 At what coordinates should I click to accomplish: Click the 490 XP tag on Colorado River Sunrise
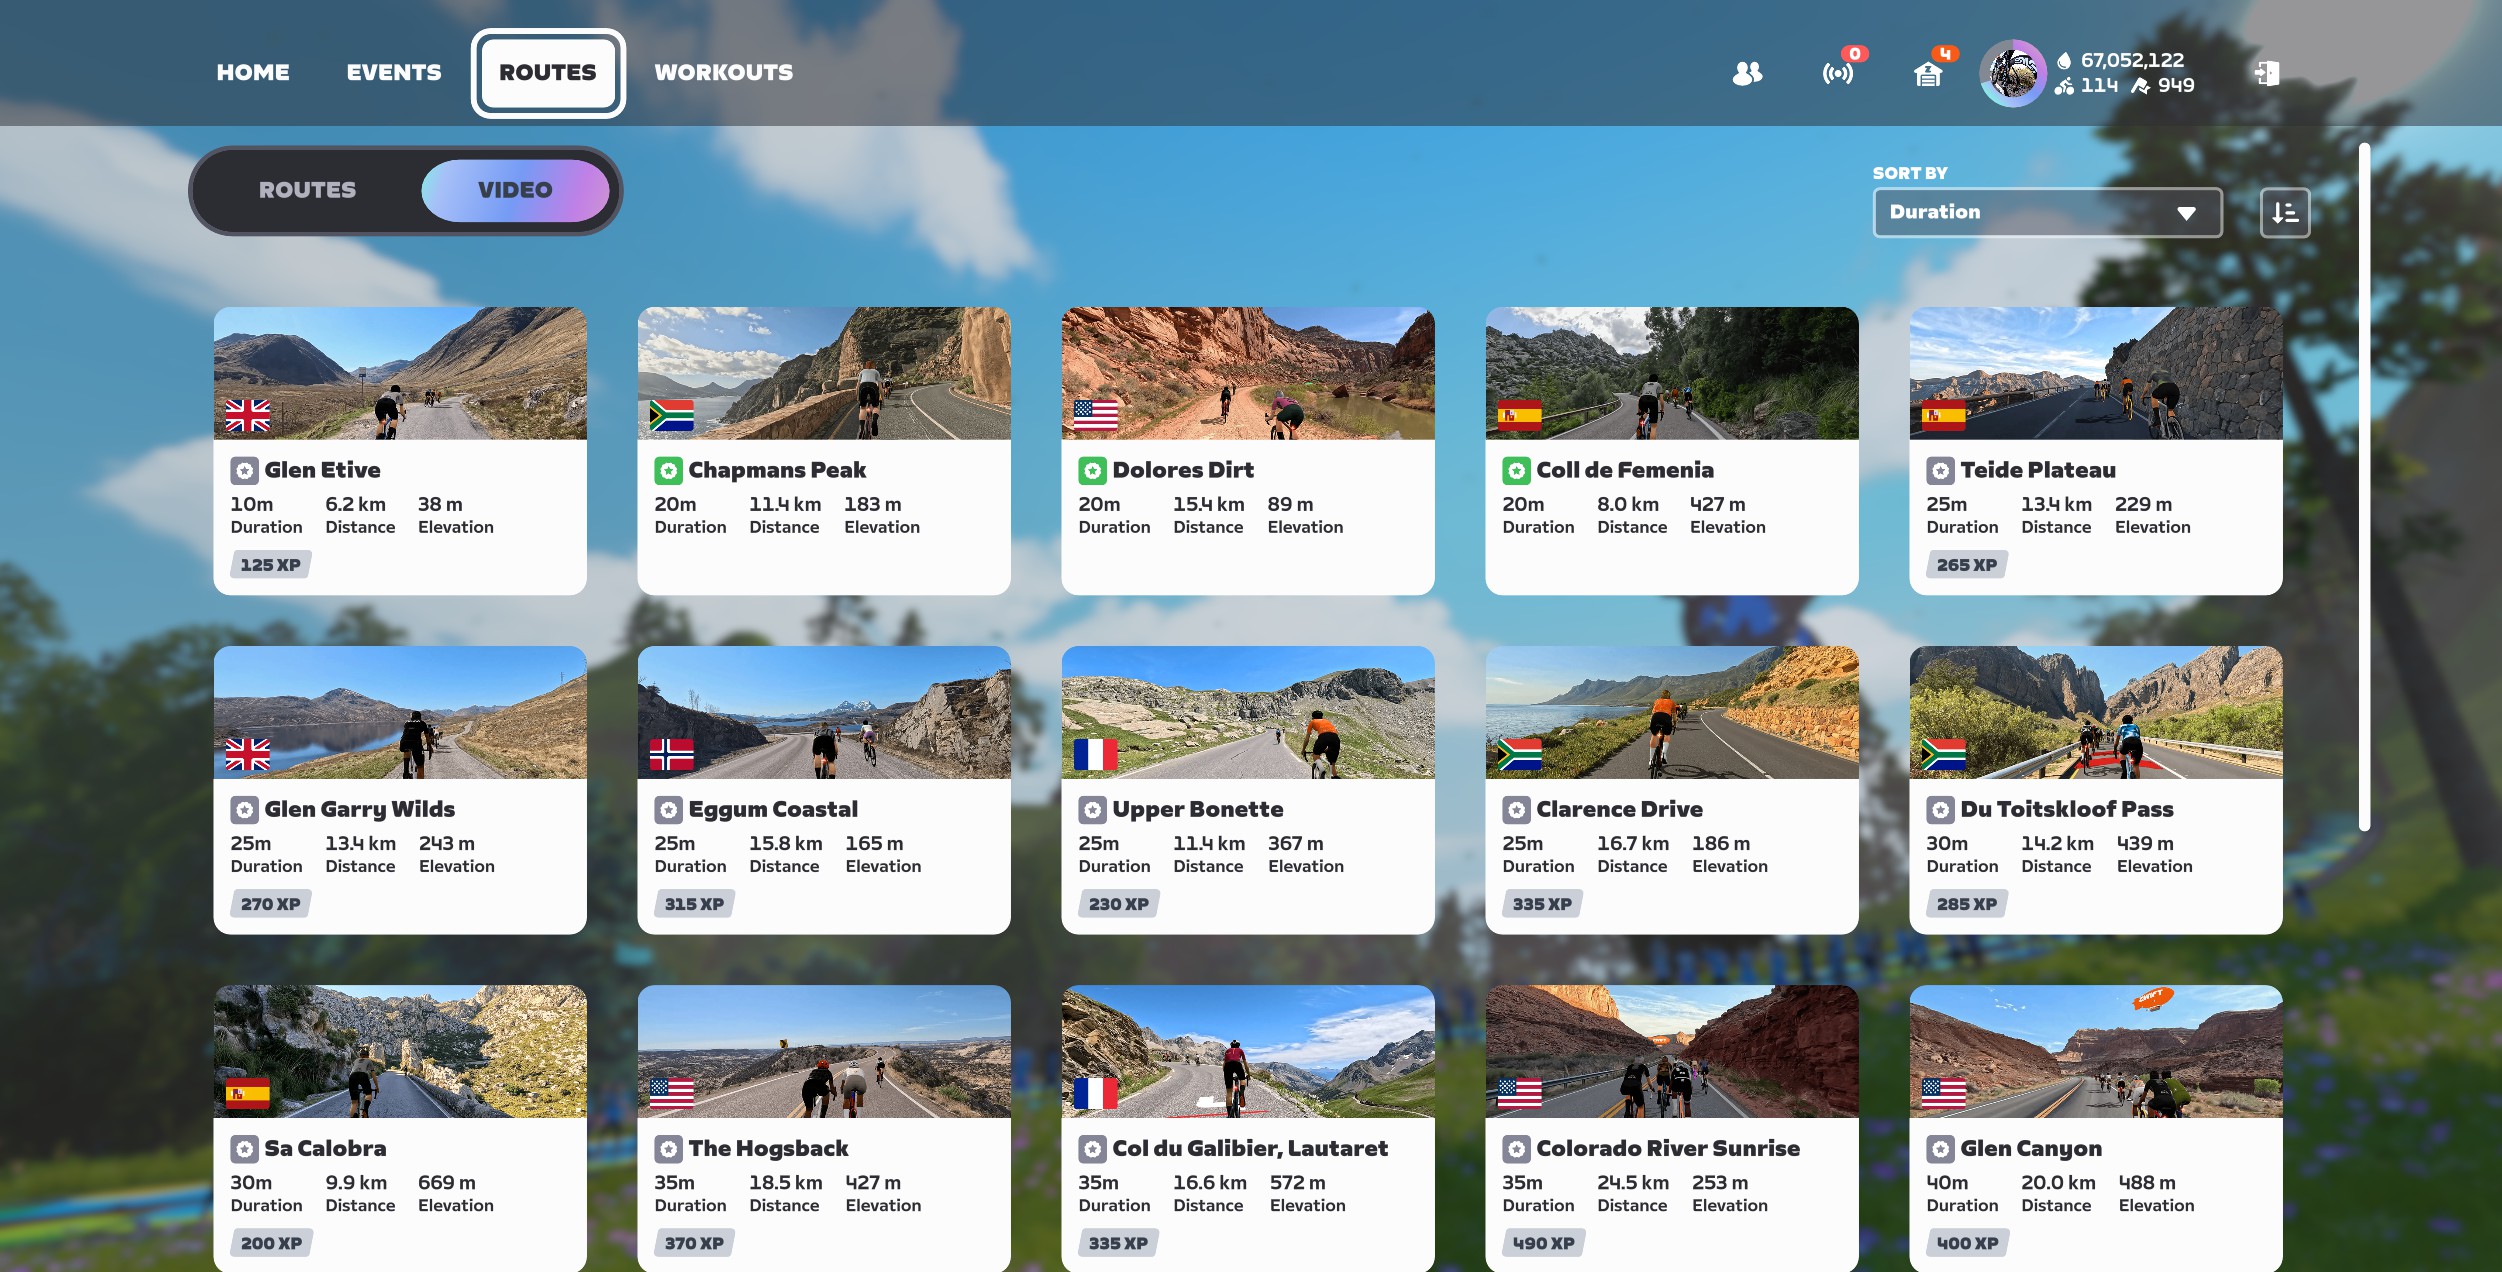[x=1543, y=1243]
